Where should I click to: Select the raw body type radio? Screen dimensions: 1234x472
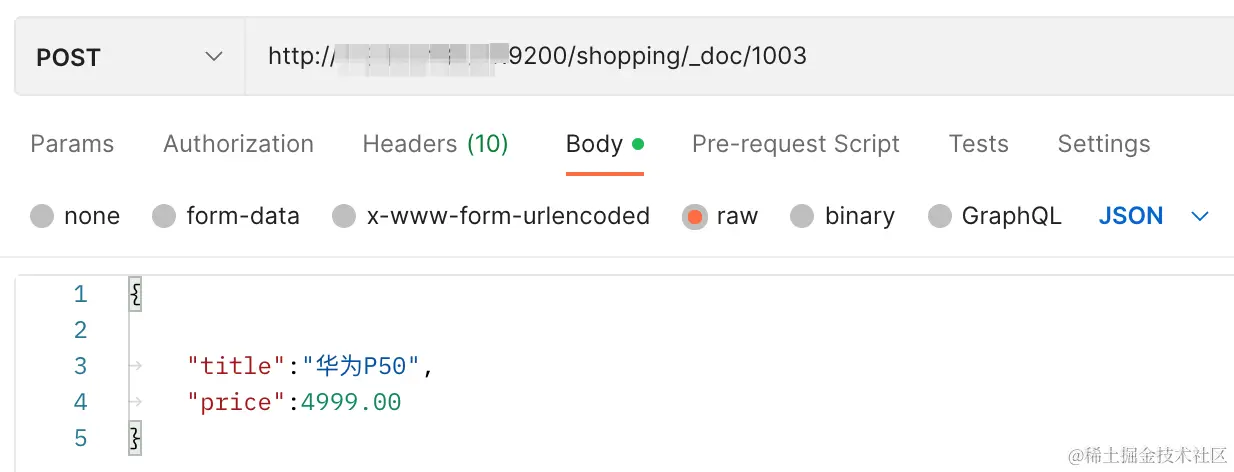694,216
